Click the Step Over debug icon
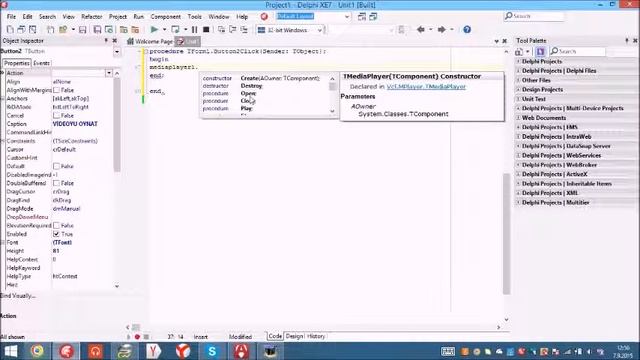 tap(233, 29)
